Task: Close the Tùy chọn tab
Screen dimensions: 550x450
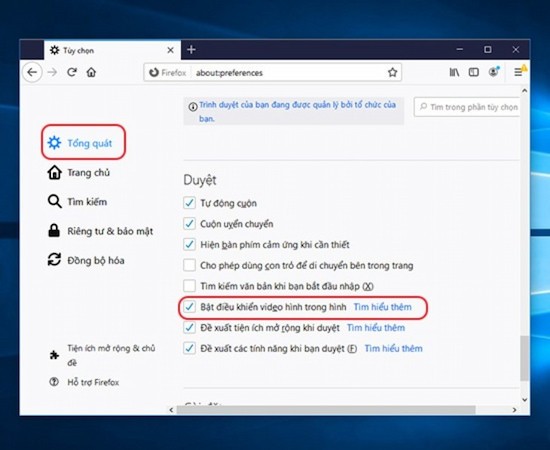Action: (x=170, y=50)
